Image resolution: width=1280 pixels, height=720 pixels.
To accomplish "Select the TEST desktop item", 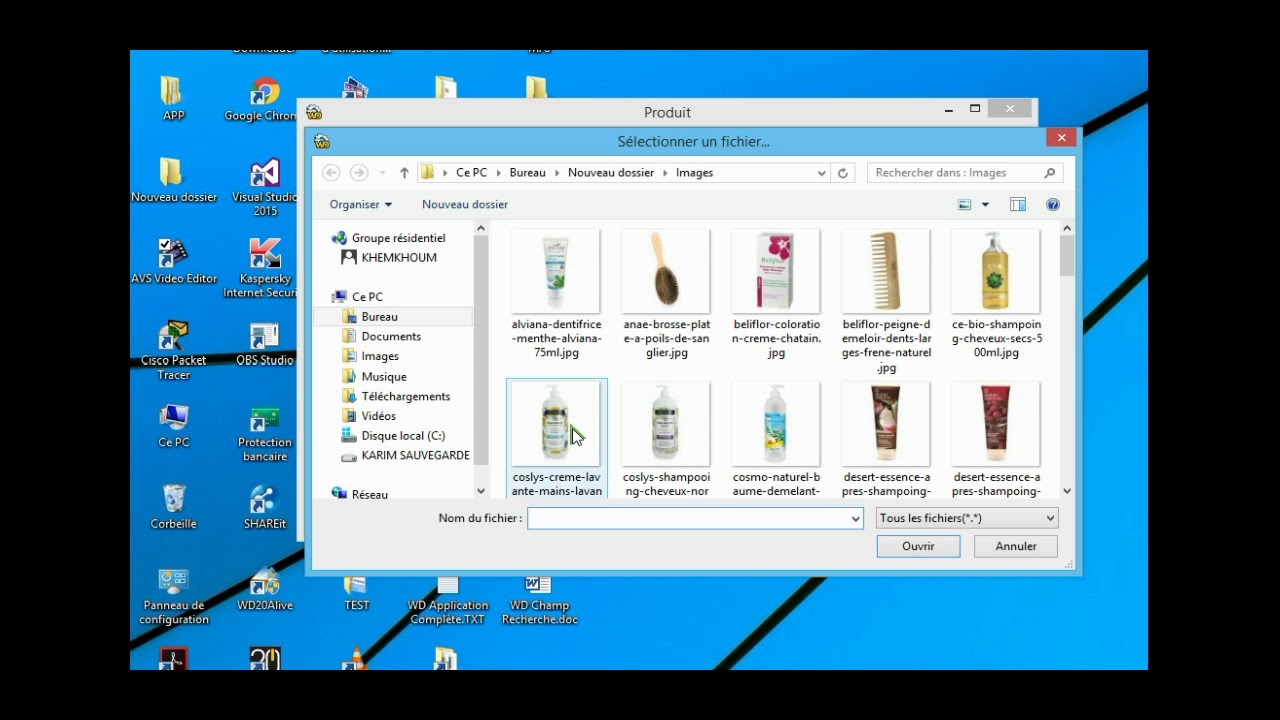I will [x=356, y=593].
